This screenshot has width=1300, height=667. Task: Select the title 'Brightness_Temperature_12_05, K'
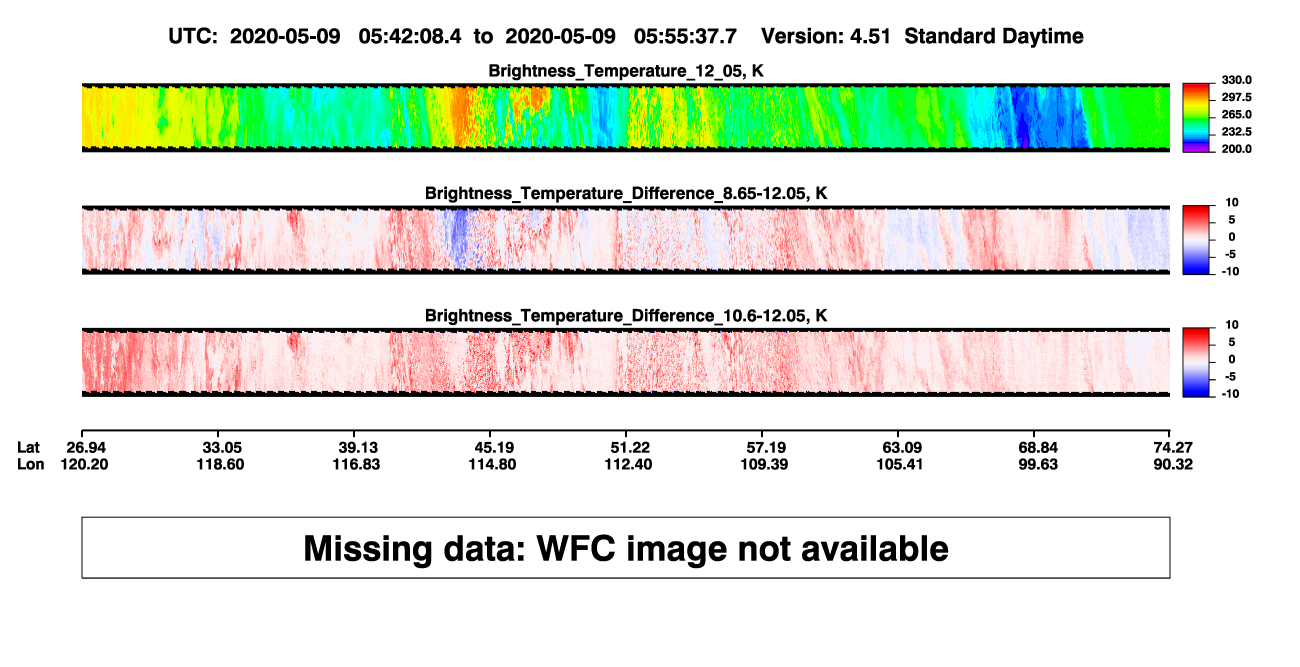coord(626,71)
